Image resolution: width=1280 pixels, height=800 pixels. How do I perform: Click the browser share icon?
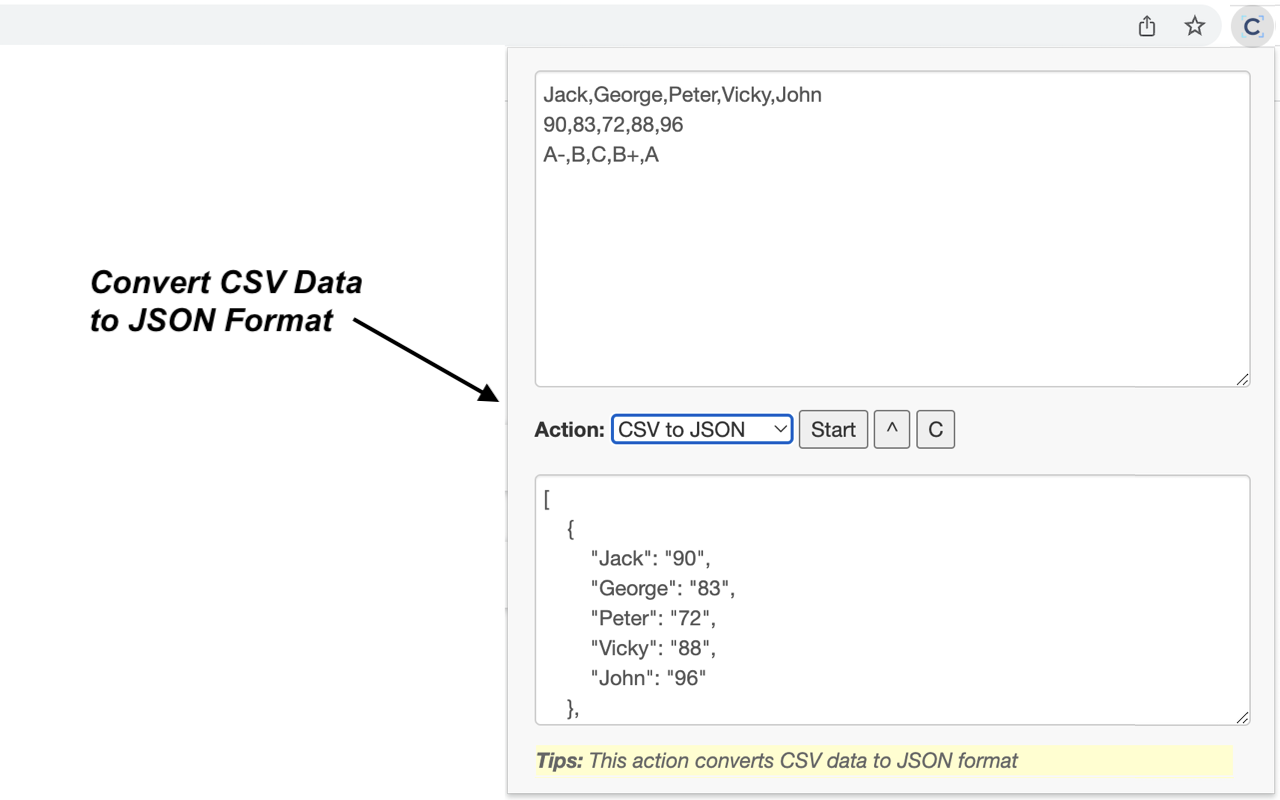1147,26
